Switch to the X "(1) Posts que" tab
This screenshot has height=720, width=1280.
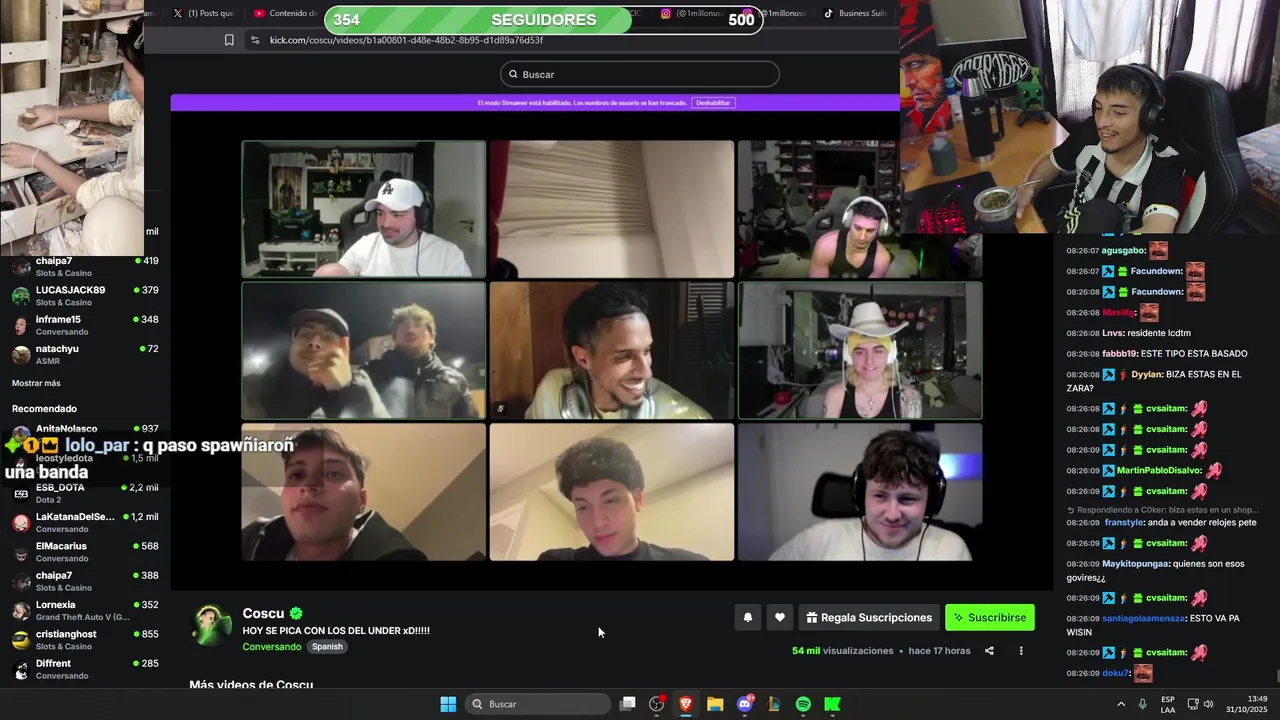tap(203, 13)
